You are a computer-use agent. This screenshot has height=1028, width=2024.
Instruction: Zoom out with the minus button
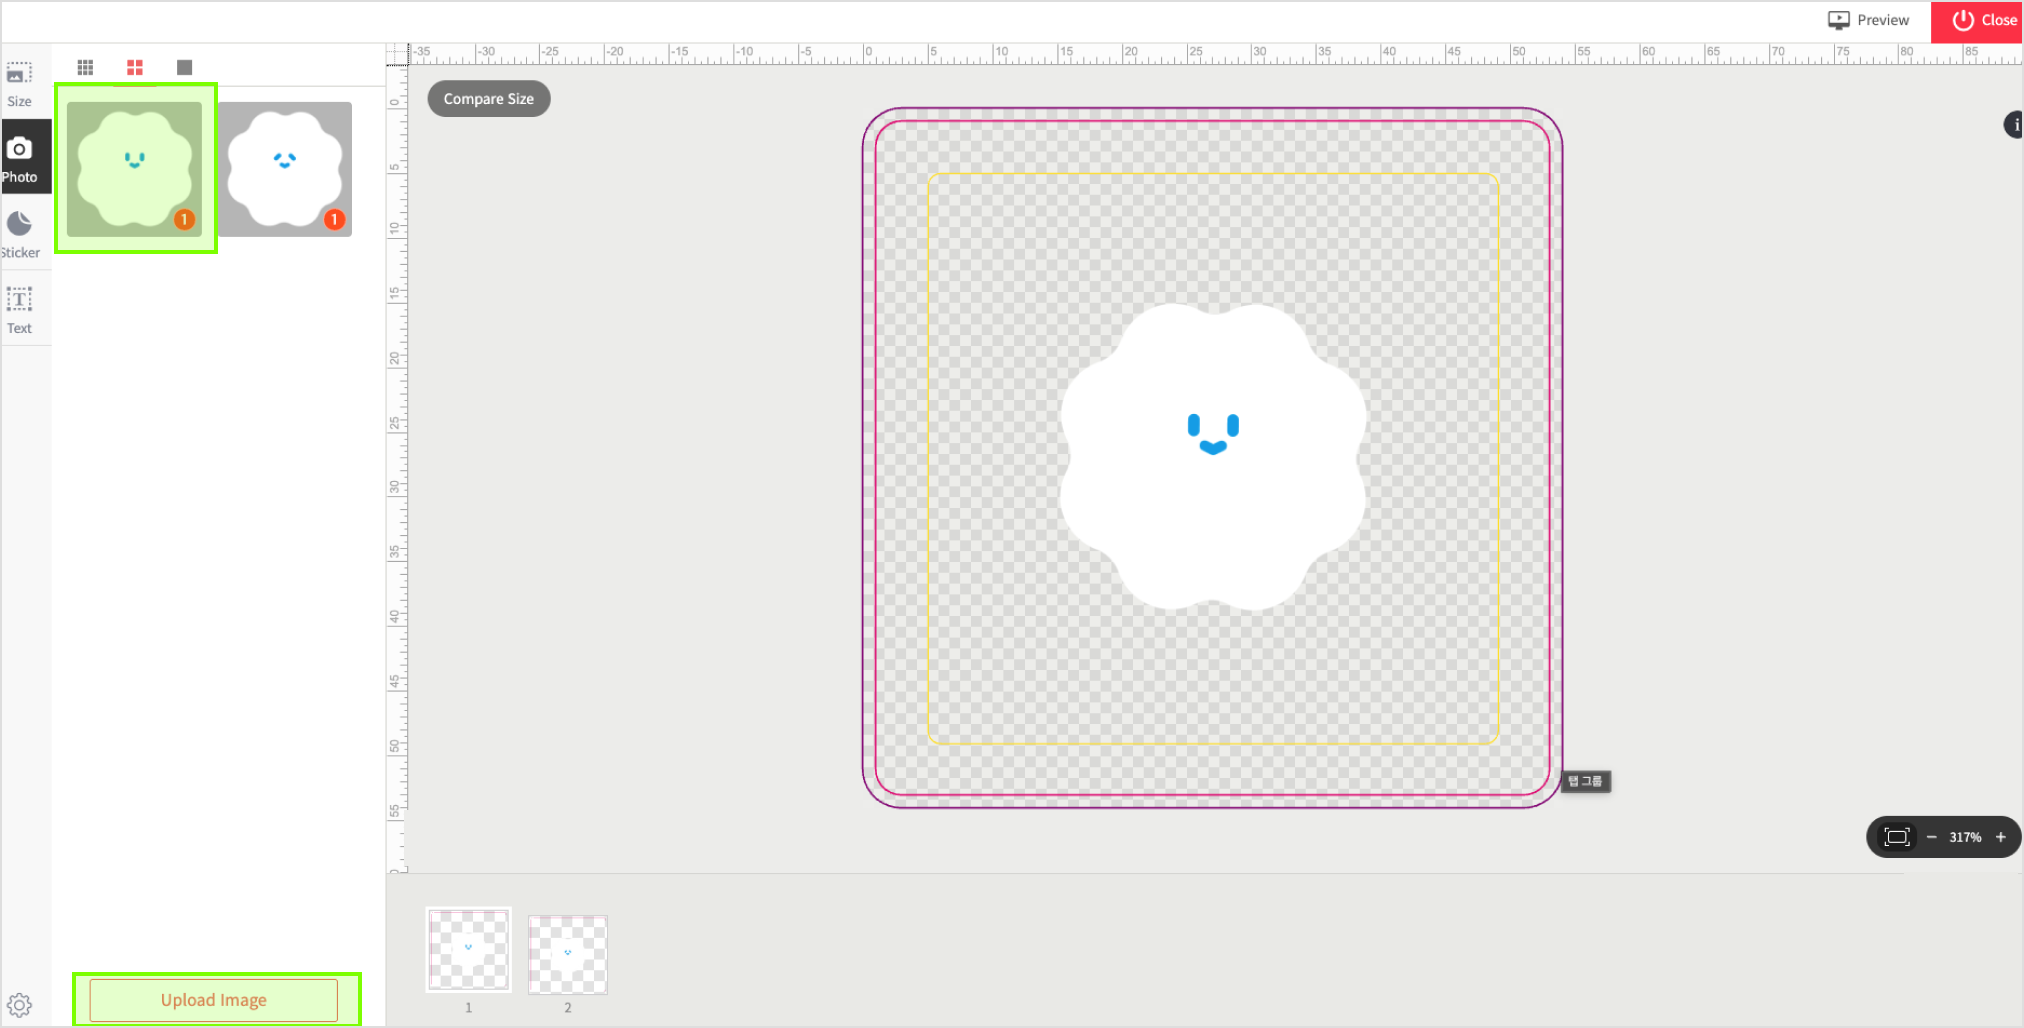1931,837
